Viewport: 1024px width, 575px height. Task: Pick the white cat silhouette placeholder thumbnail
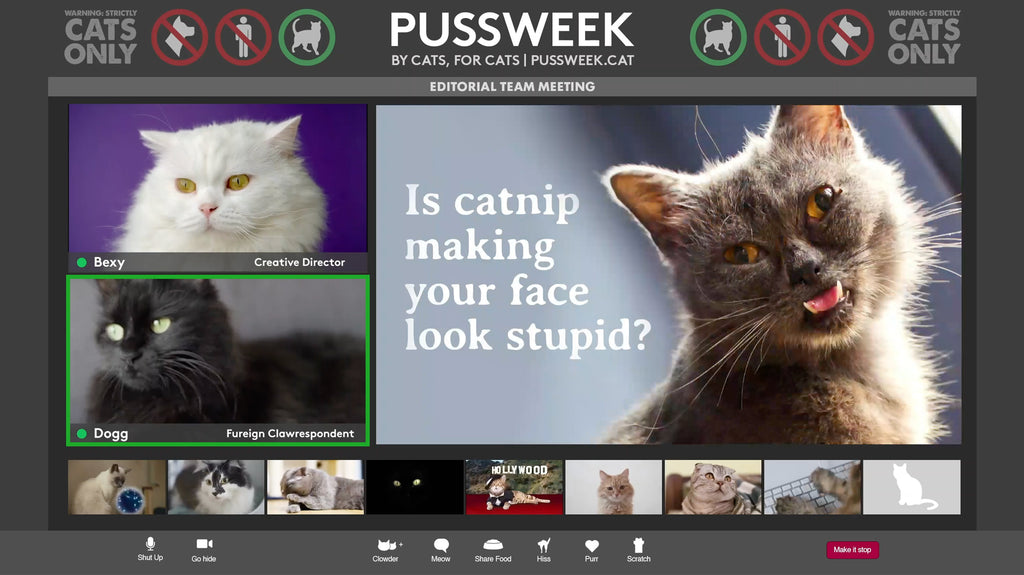[x=911, y=487]
